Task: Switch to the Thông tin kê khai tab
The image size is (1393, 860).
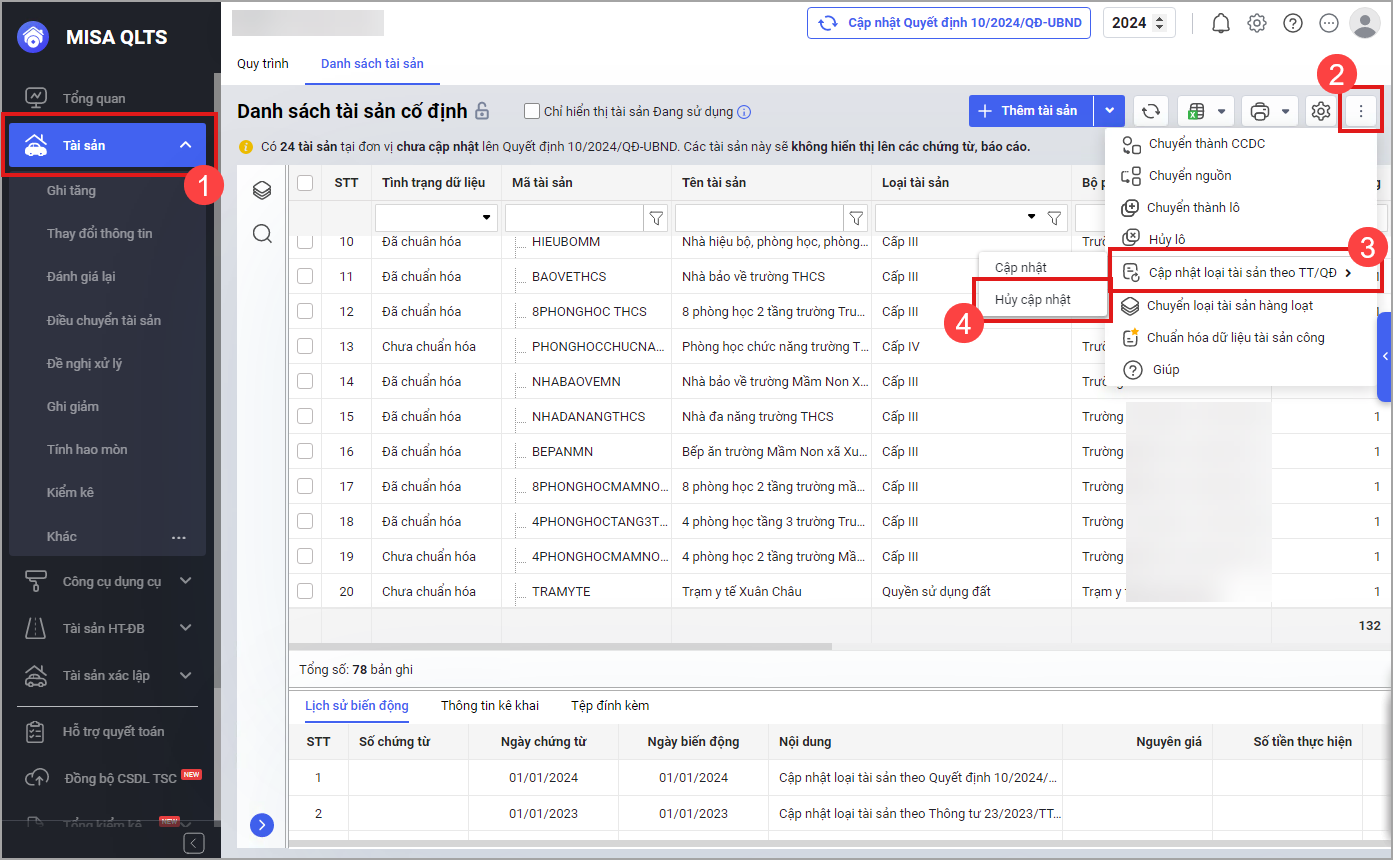Action: 490,706
